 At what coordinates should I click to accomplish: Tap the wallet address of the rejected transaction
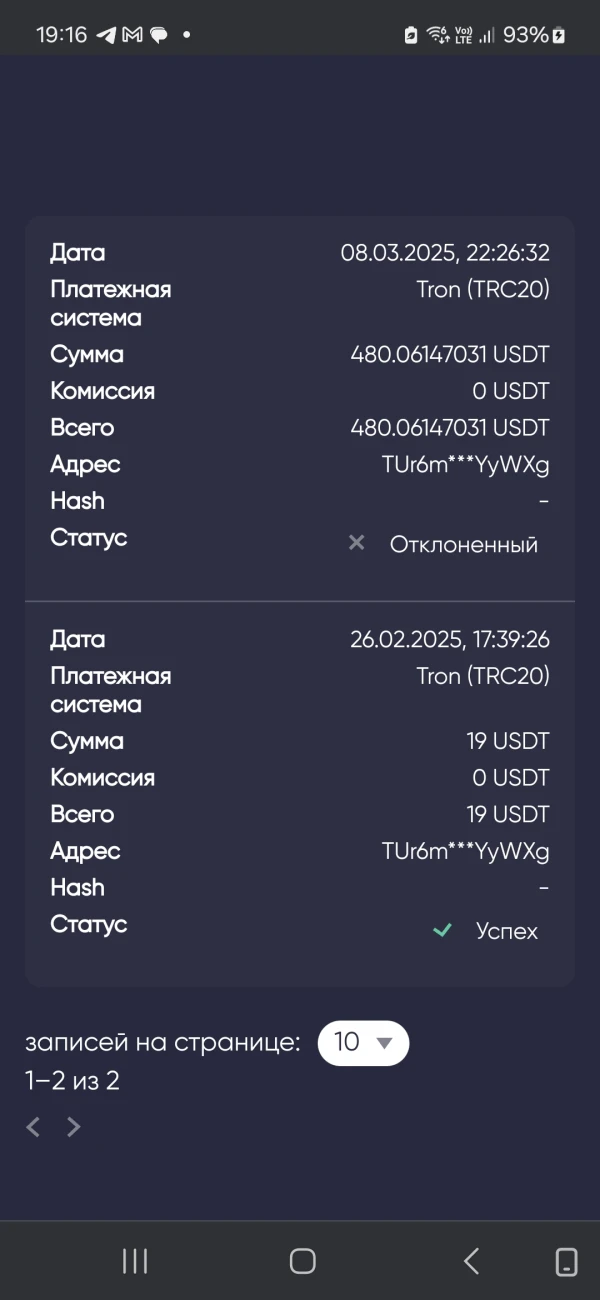pyautogui.click(x=465, y=464)
